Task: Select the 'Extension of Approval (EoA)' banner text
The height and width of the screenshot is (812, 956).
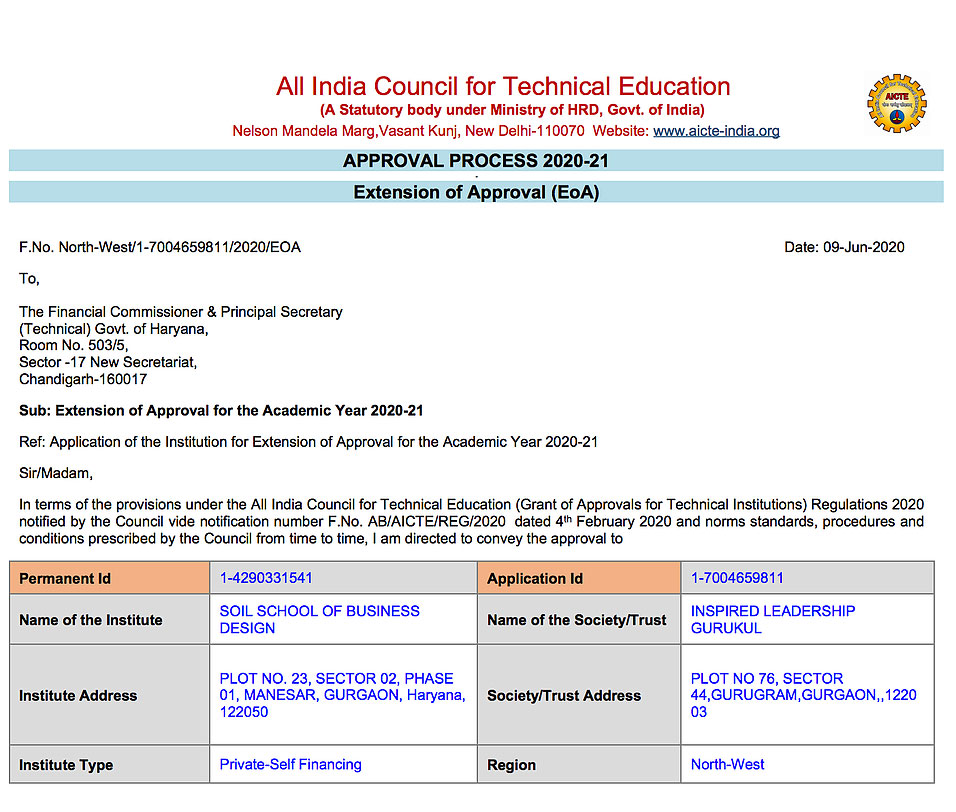Action: (x=476, y=193)
